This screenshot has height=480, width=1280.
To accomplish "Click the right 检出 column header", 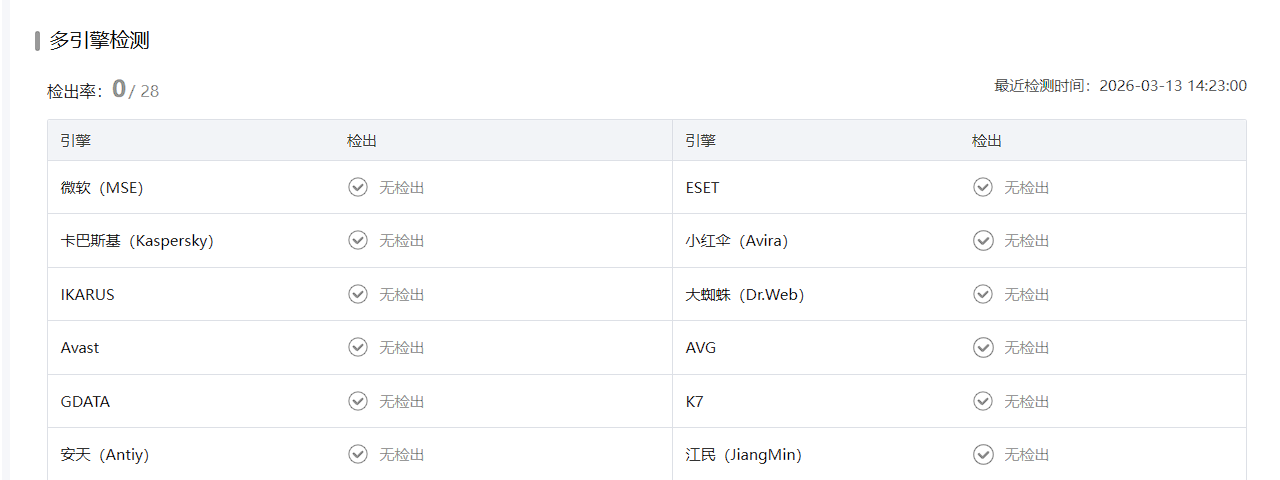I will (986, 141).
